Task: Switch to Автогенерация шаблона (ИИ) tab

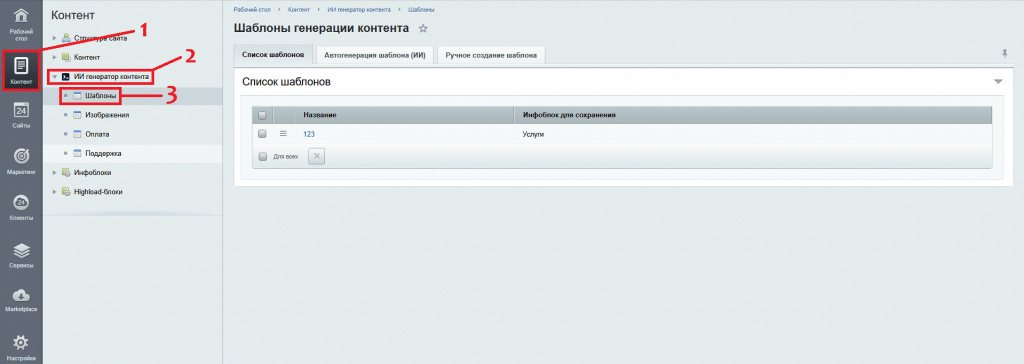Action: [375, 56]
